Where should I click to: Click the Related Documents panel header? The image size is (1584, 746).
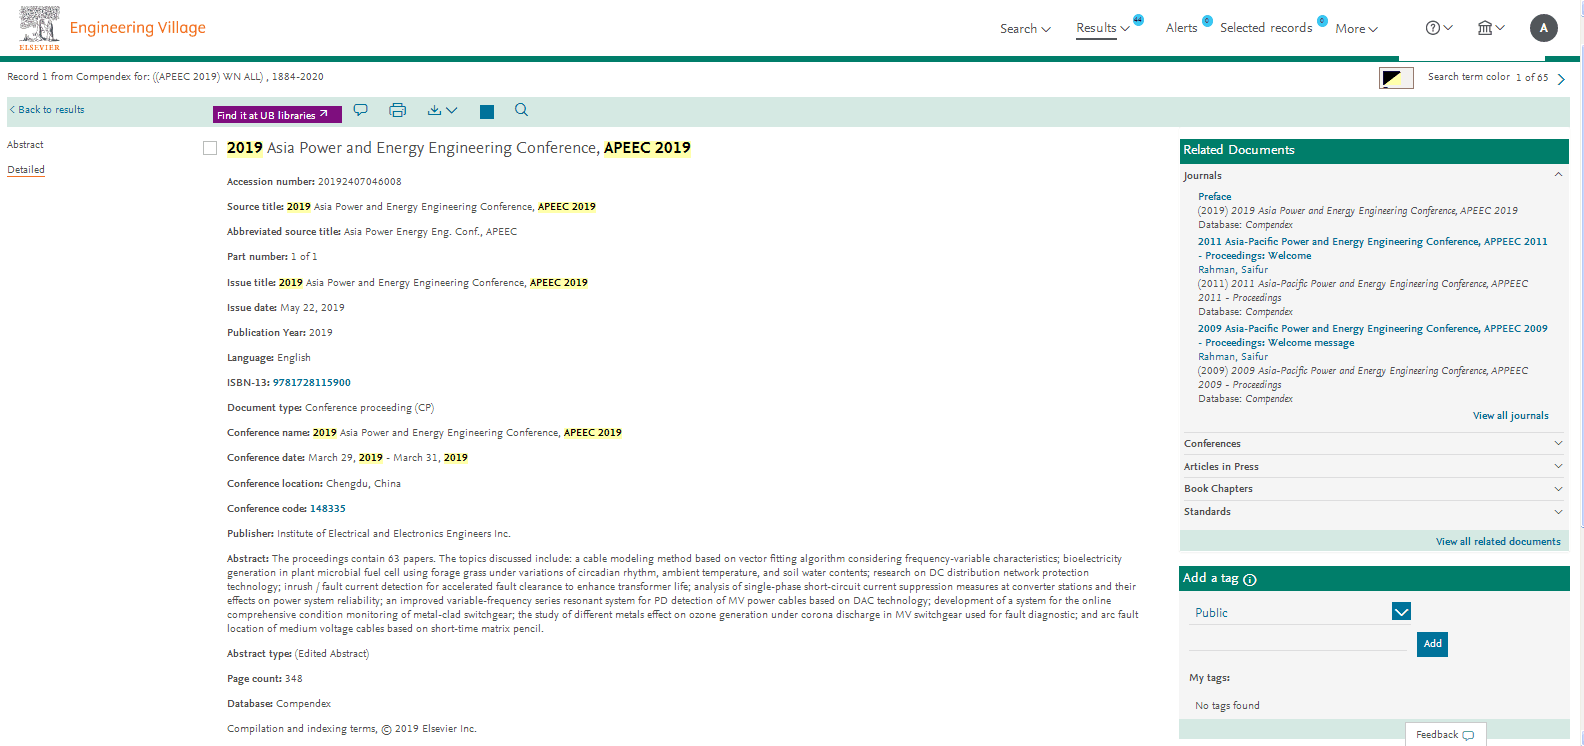1374,151
